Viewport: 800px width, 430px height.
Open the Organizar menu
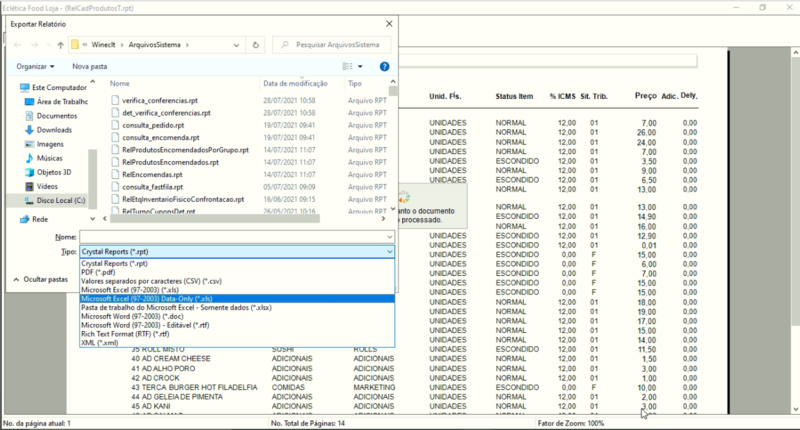[35, 66]
